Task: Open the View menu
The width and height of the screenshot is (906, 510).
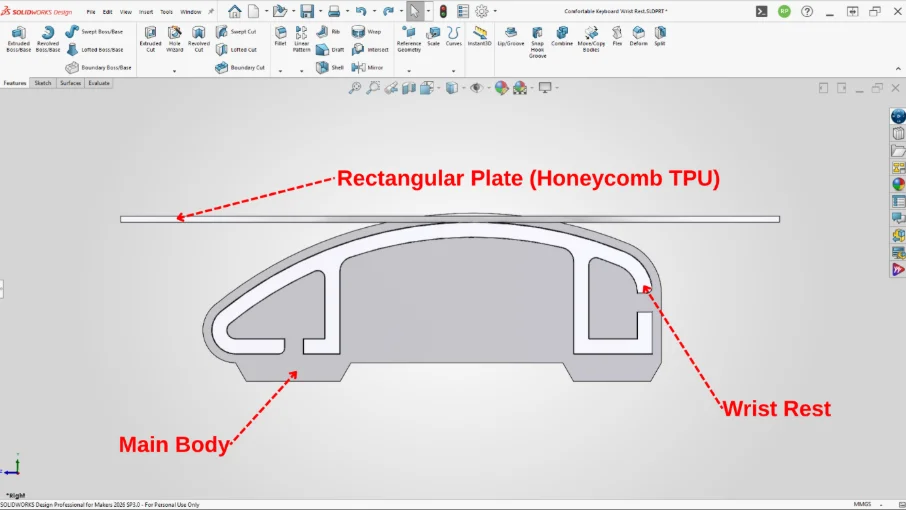Action: [125, 12]
